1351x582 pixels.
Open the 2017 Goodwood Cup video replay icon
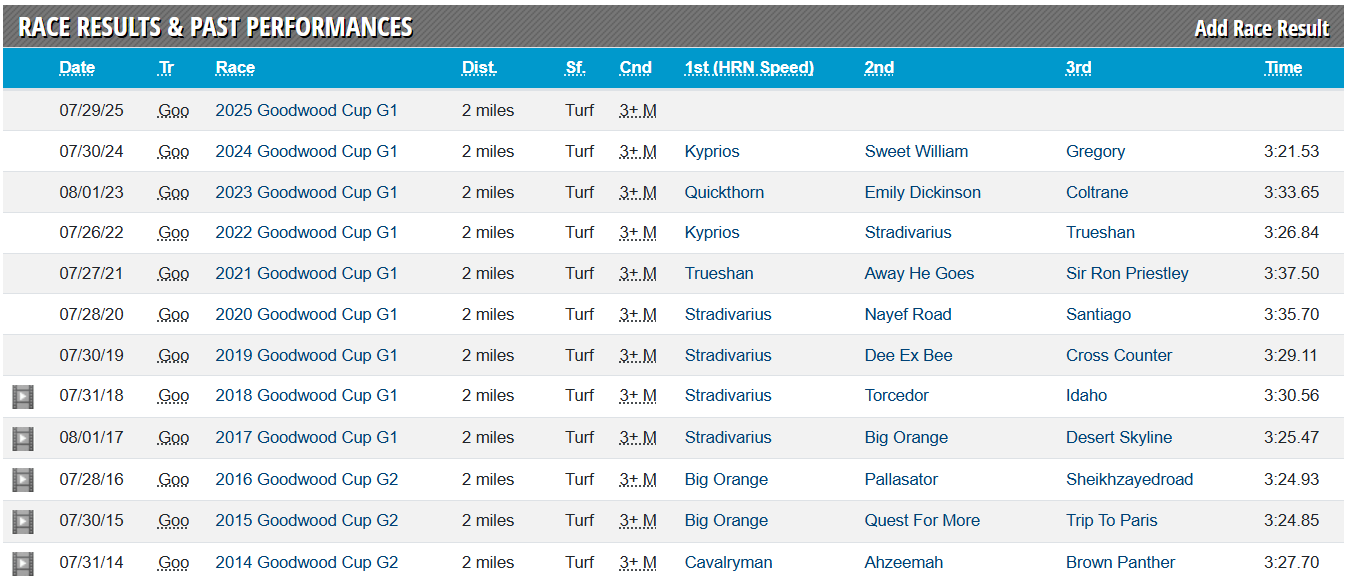click(22, 438)
